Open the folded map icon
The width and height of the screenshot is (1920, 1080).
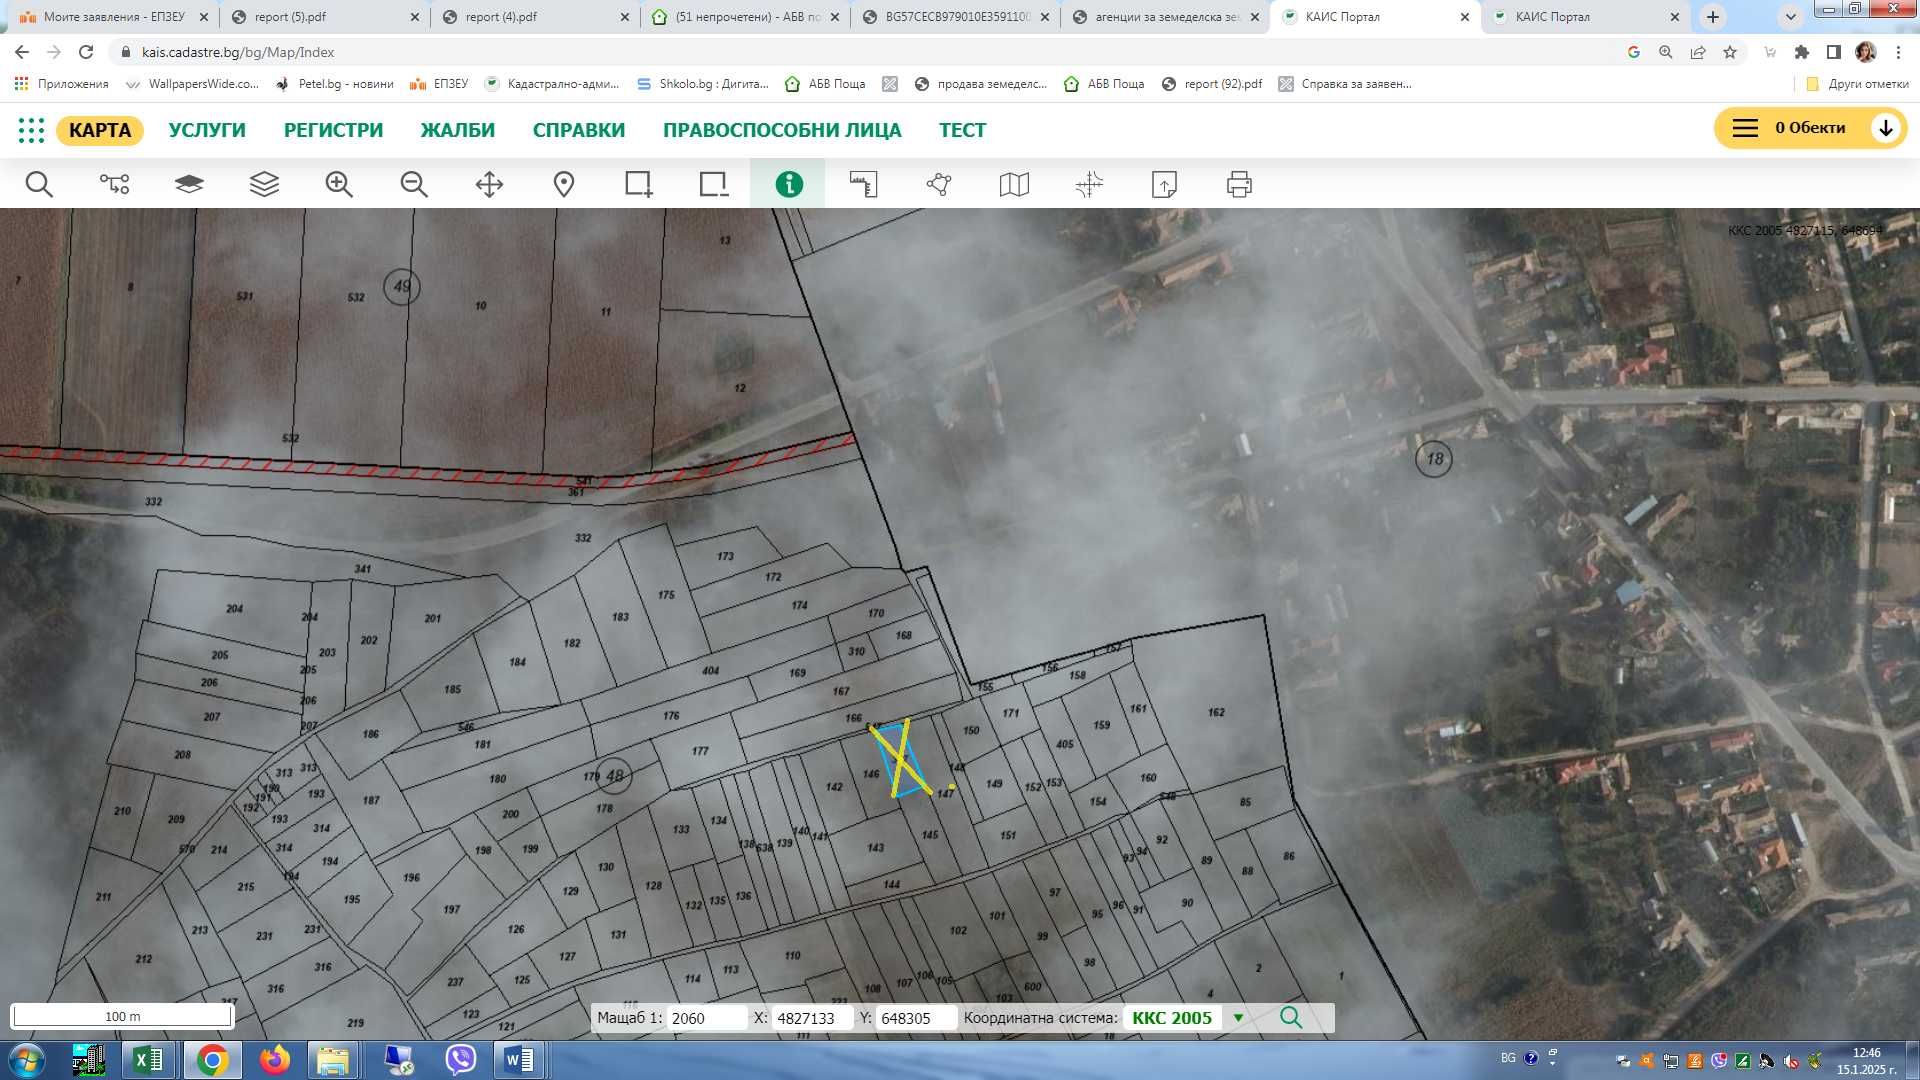click(1014, 184)
